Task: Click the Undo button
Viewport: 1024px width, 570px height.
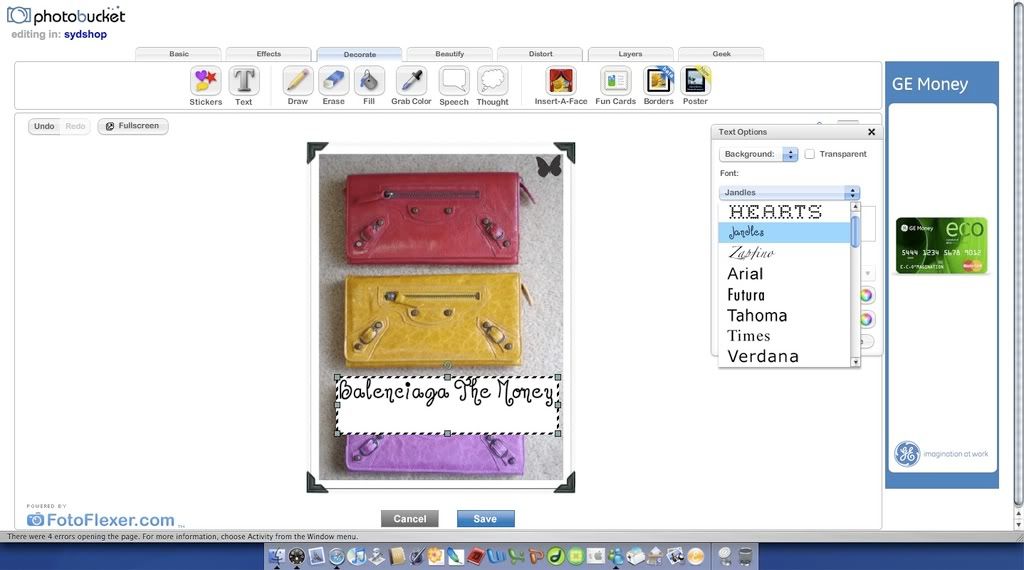Action: [44, 126]
